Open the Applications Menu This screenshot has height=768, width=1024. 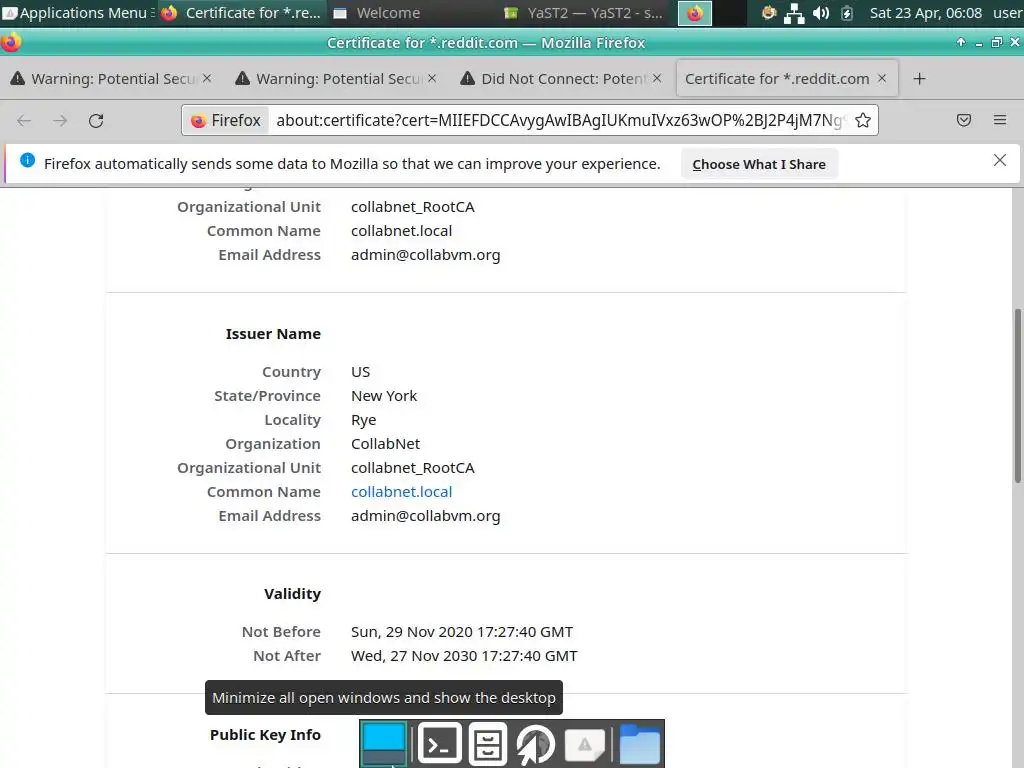pos(78,13)
